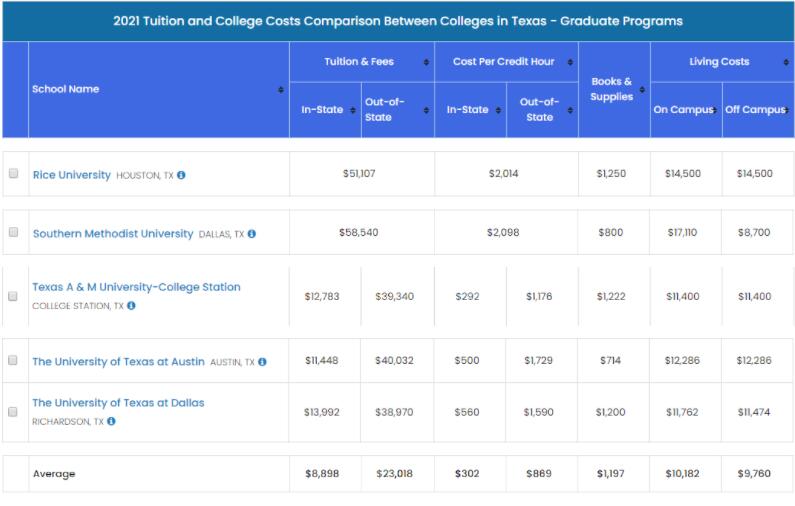The width and height of the screenshot is (795, 506).
Task: Select Texas A & M row checkbox
Action: point(14,296)
